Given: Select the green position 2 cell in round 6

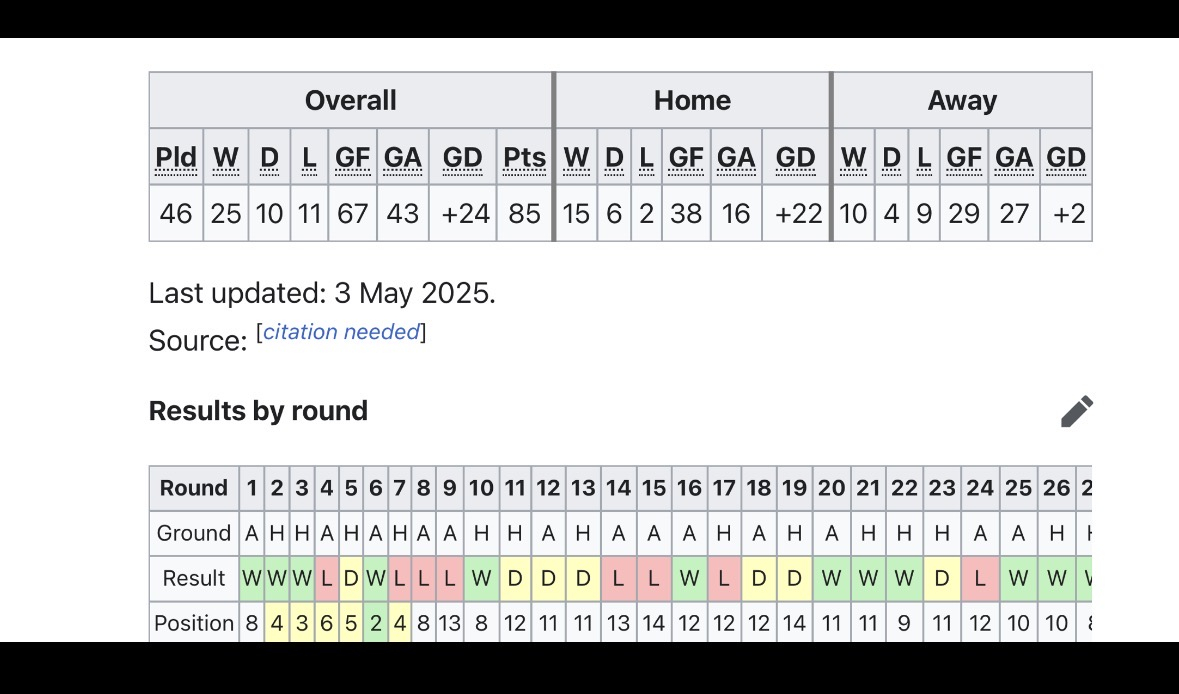Looking at the screenshot, I should (375, 623).
